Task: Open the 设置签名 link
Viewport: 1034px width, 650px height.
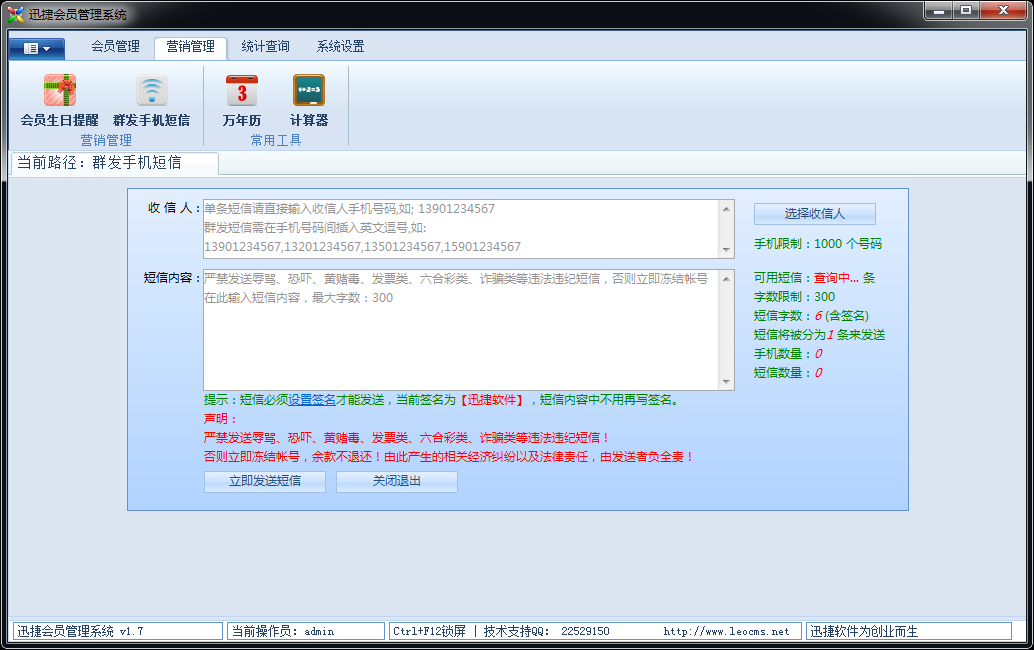Action: coord(312,399)
